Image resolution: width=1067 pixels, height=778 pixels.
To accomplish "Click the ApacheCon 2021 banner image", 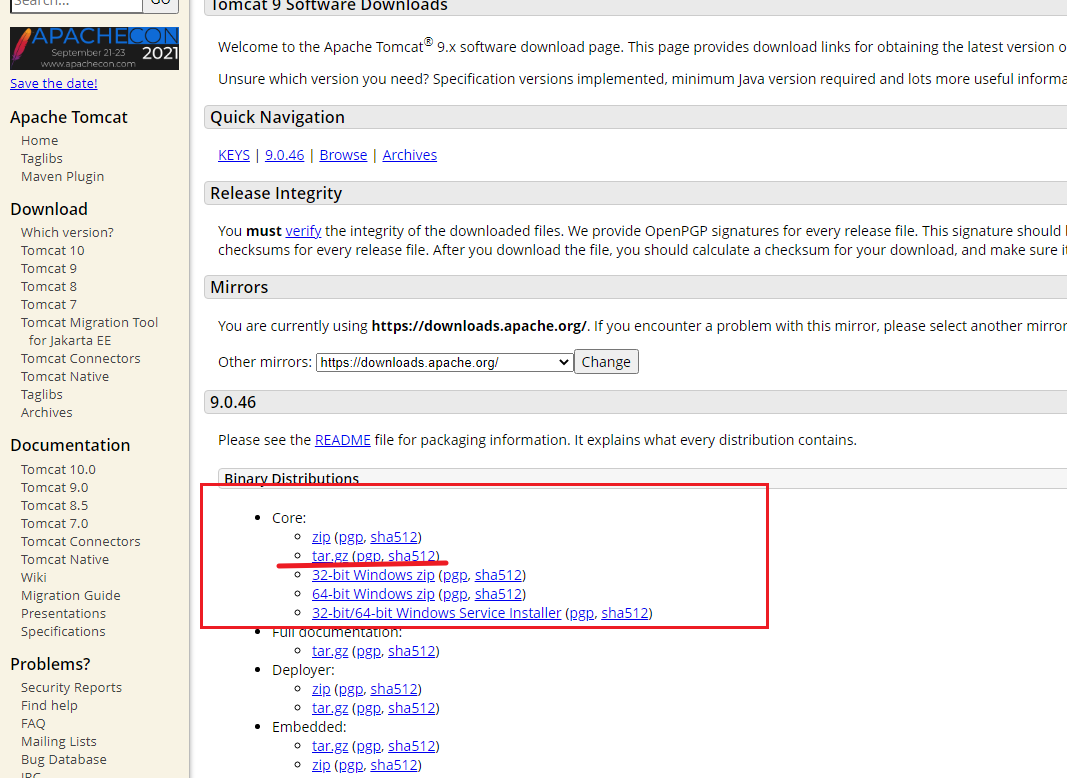I will tap(94, 47).
